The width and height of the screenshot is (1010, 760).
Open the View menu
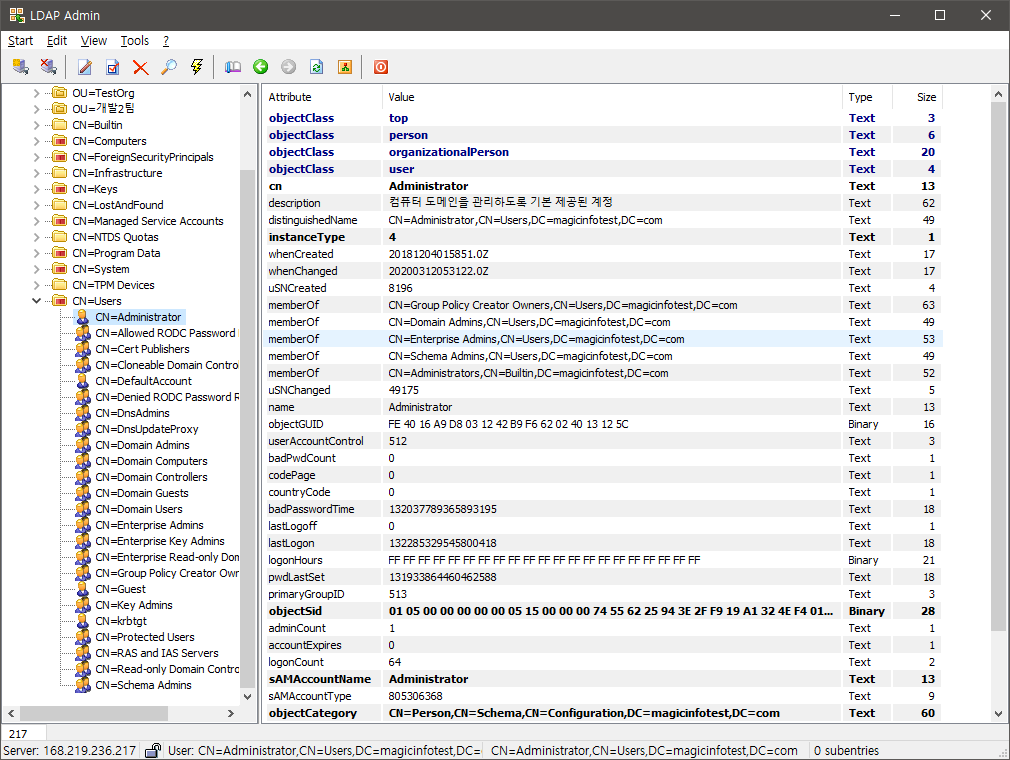coord(94,41)
